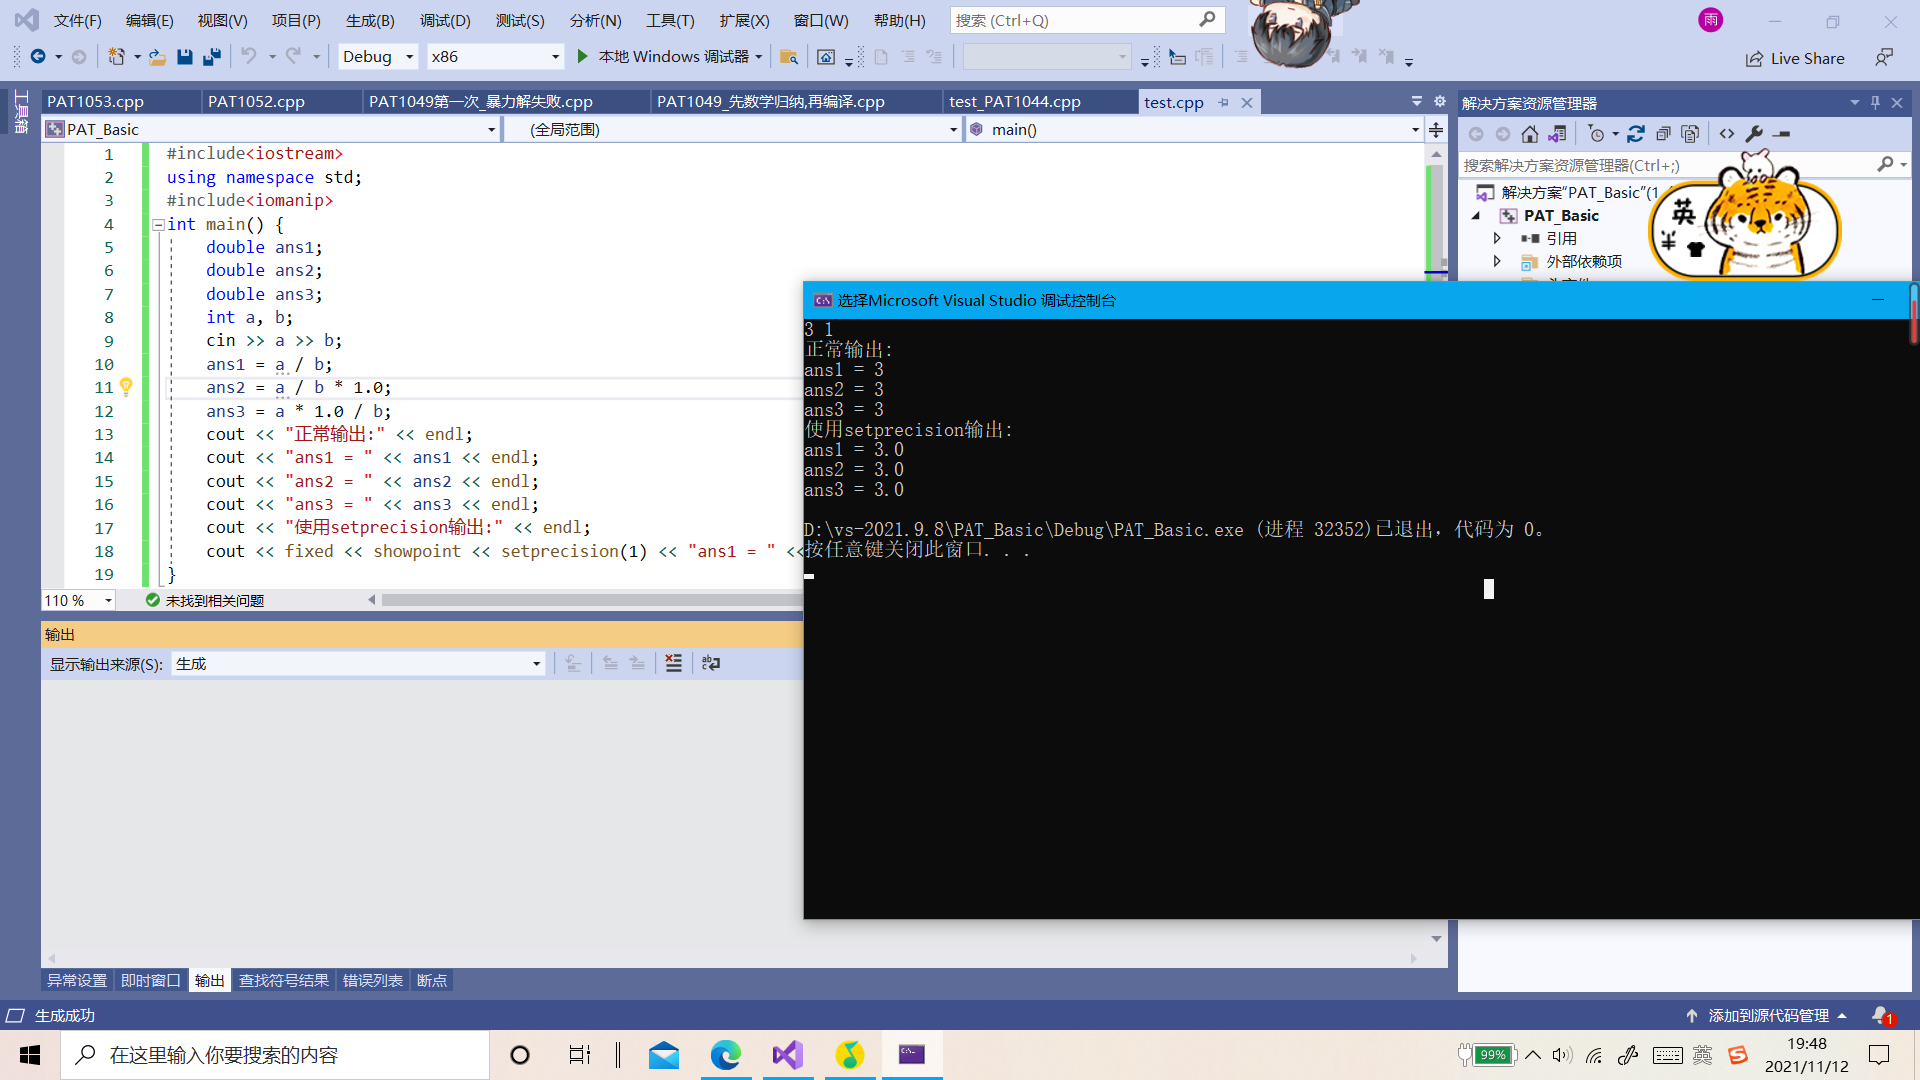Launch Microsoft Edge from the taskbar
The width and height of the screenshot is (1920, 1080).
[726, 1055]
